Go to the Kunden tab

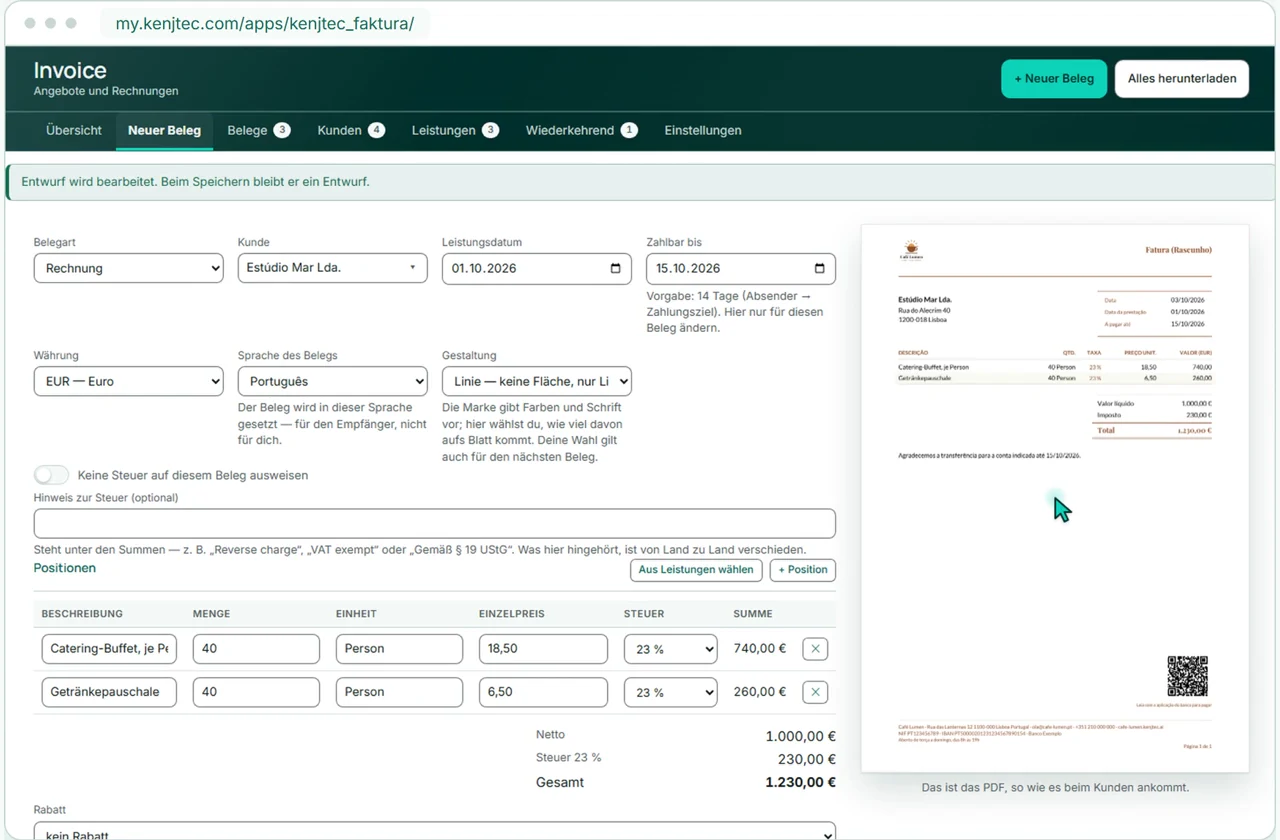point(351,130)
